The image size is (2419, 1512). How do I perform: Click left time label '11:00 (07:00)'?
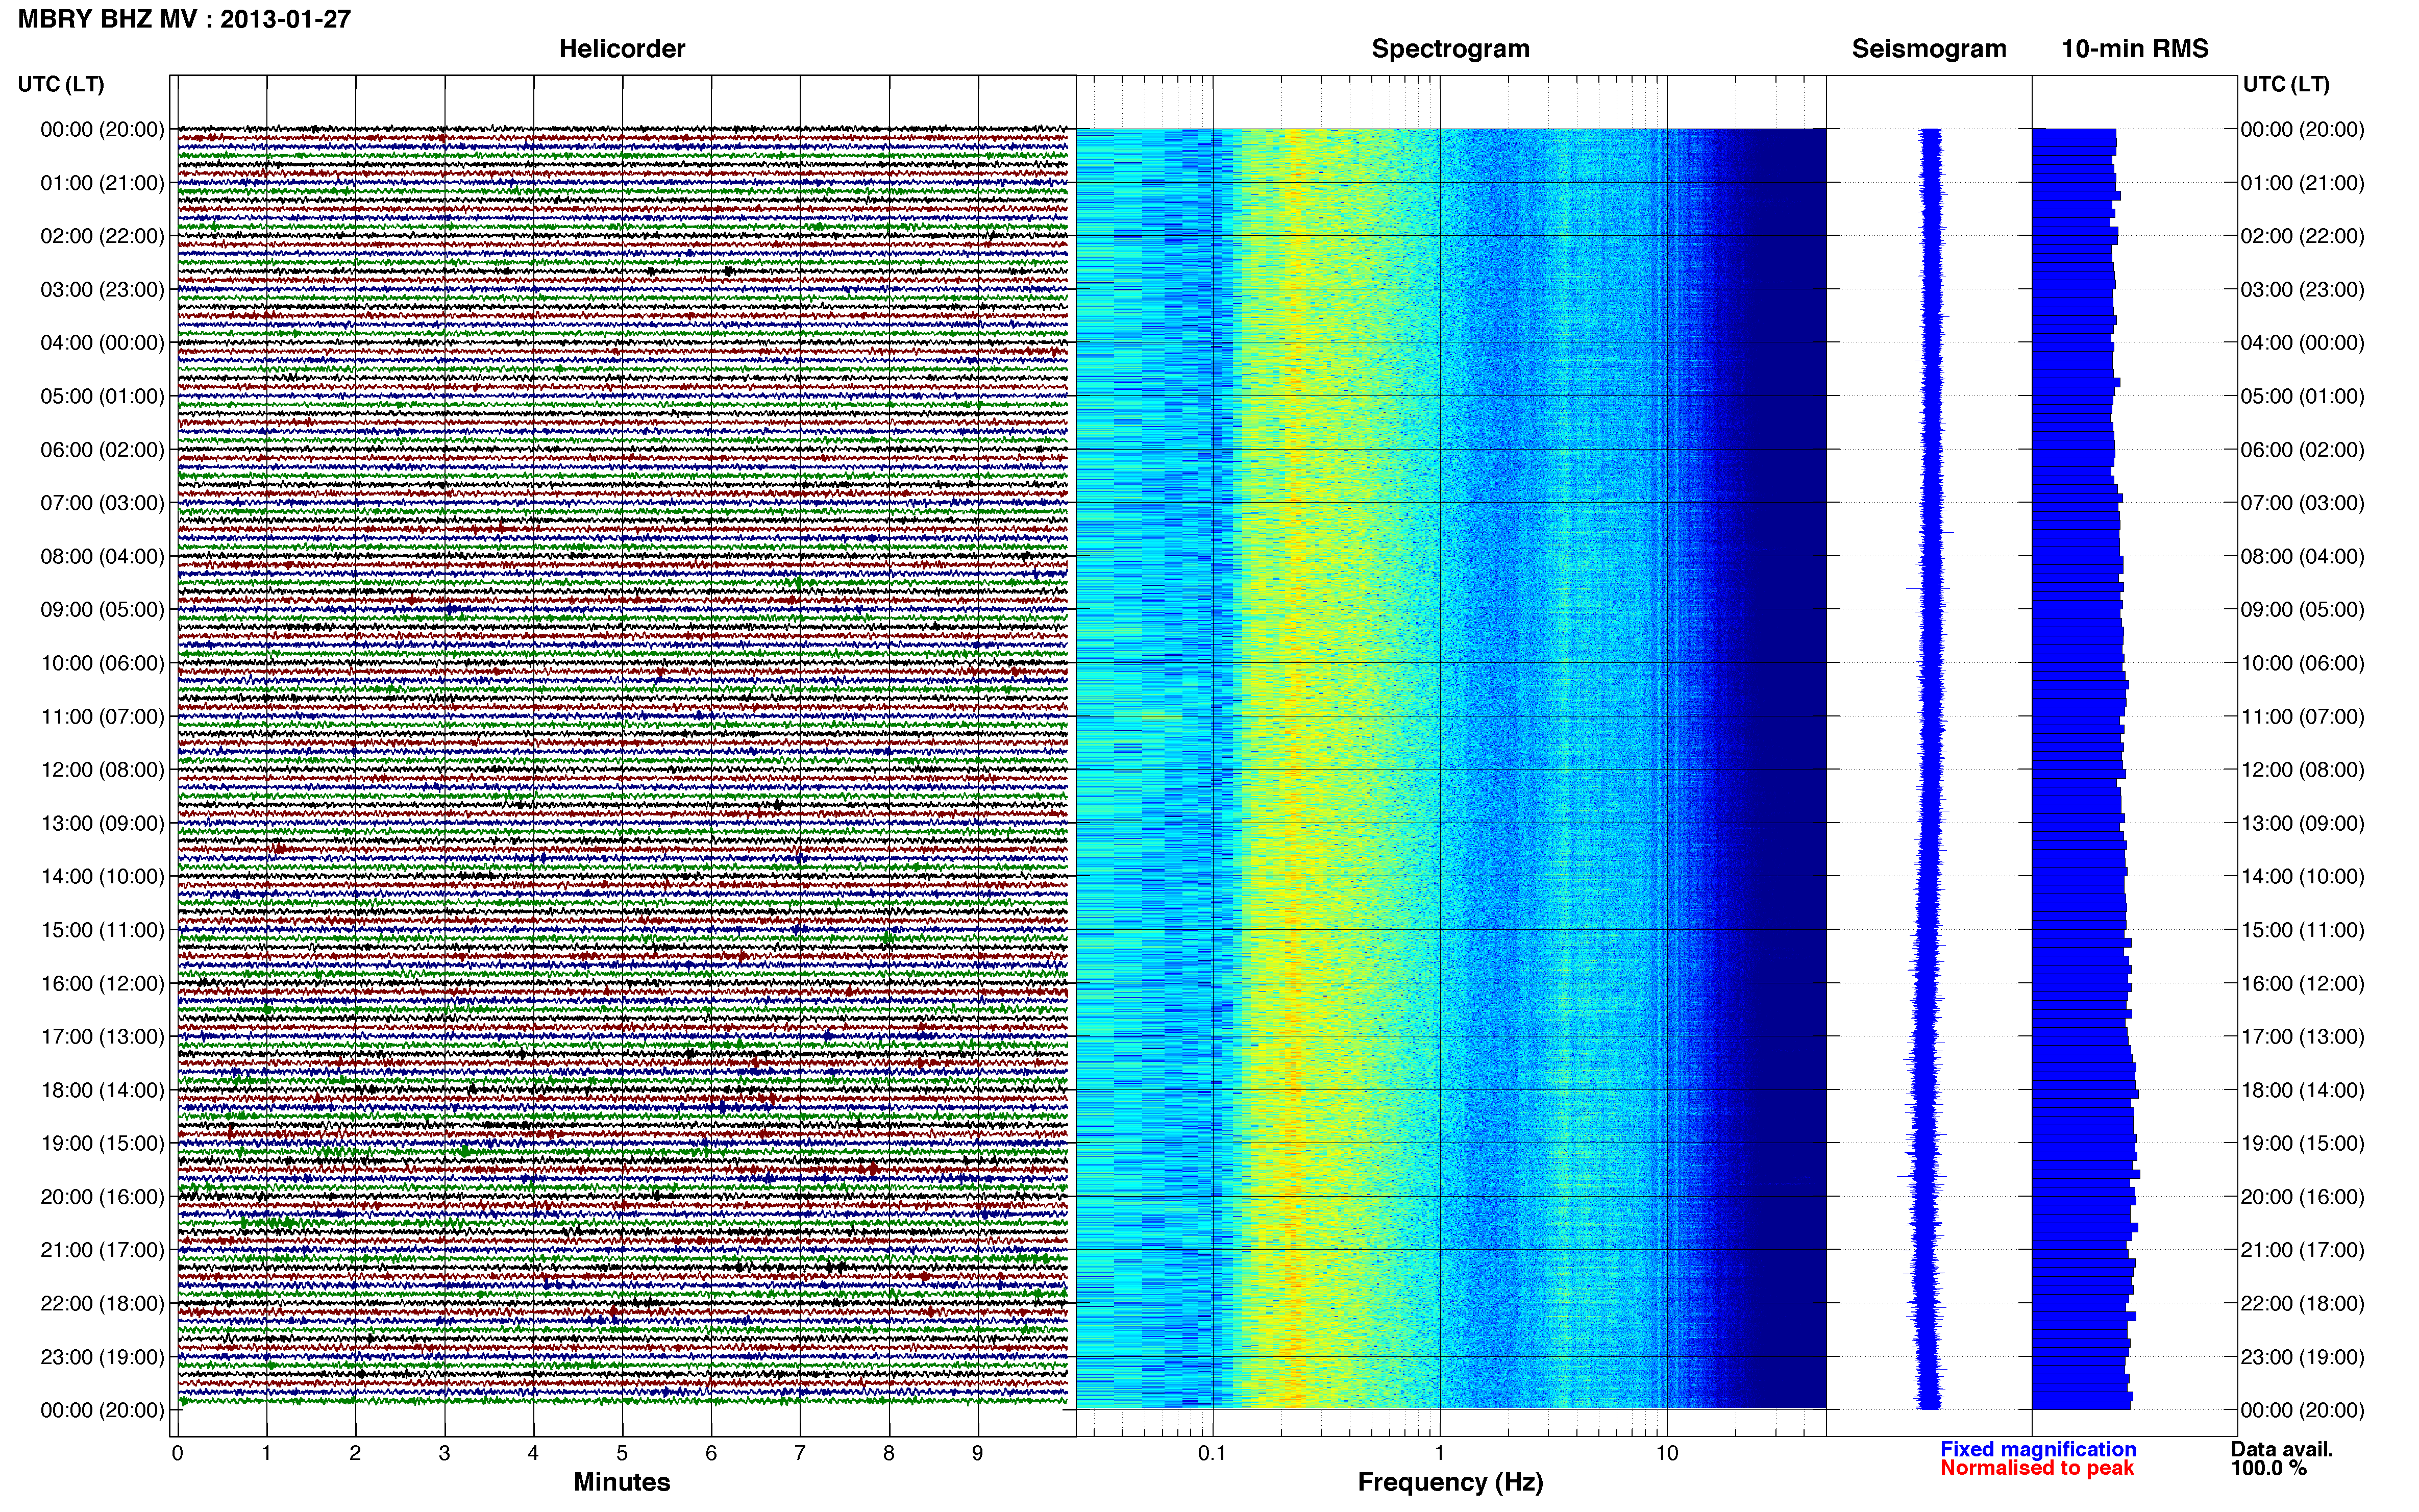point(102,717)
